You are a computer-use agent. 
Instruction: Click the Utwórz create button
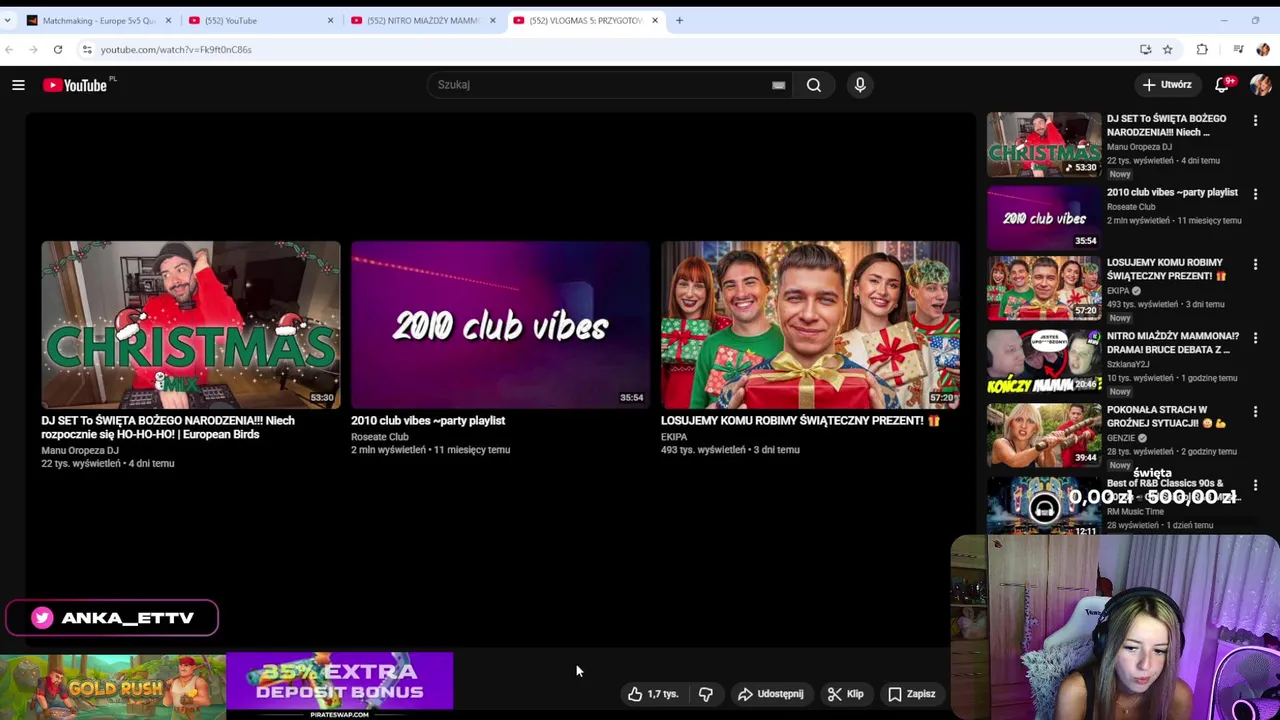(x=1167, y=85)
